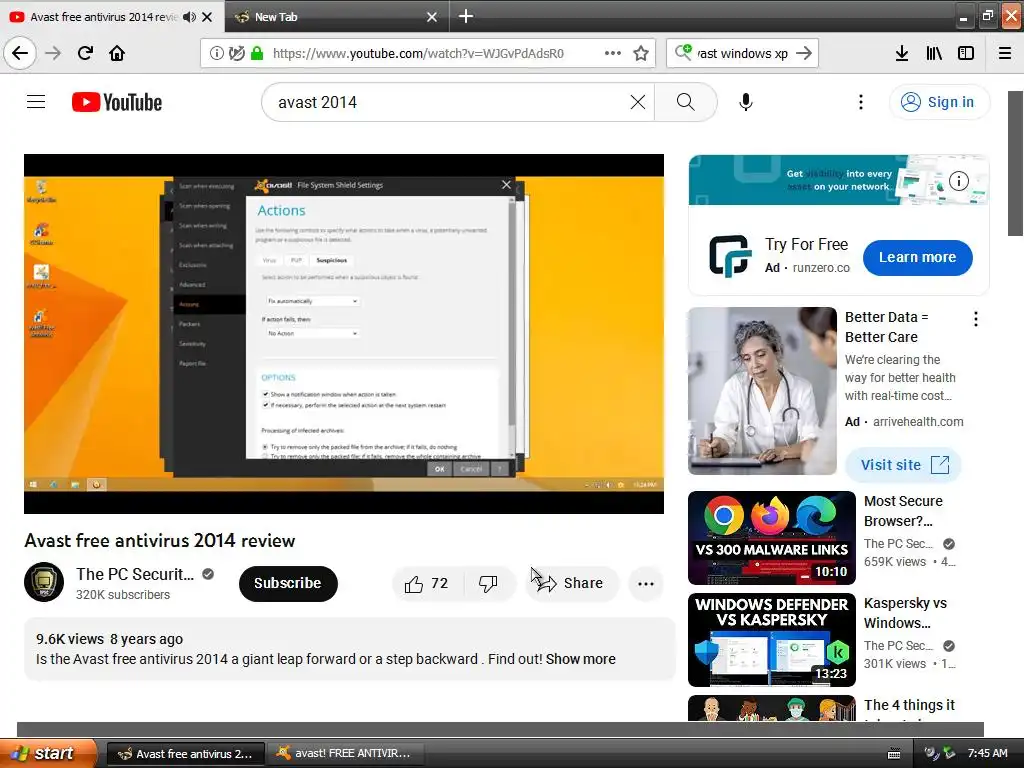Image resolution: width=1024 pixels, height=768 pixels.
Task: Open YouTube settings three-dot menu
Action: [x=861, y=102]
